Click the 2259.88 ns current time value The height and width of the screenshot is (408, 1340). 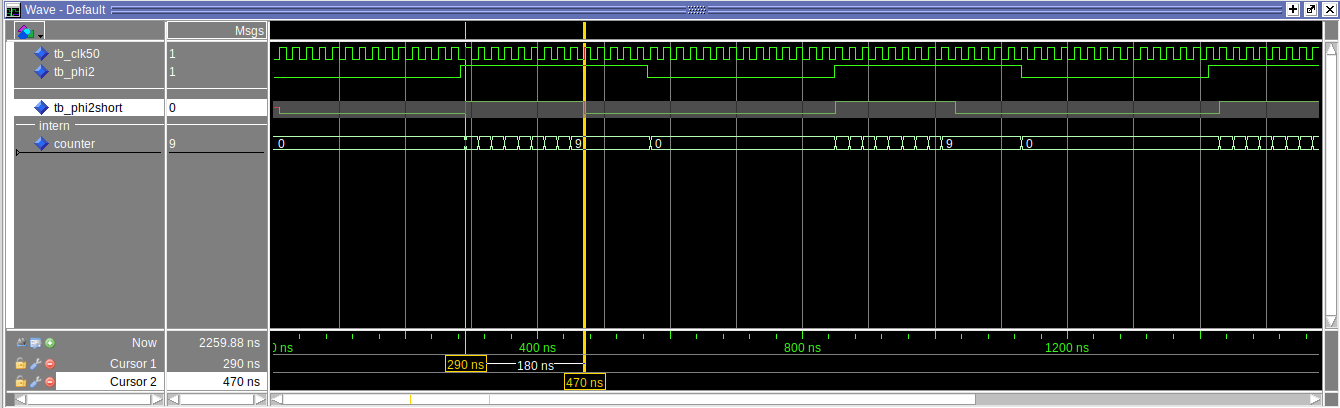(230, 343)
